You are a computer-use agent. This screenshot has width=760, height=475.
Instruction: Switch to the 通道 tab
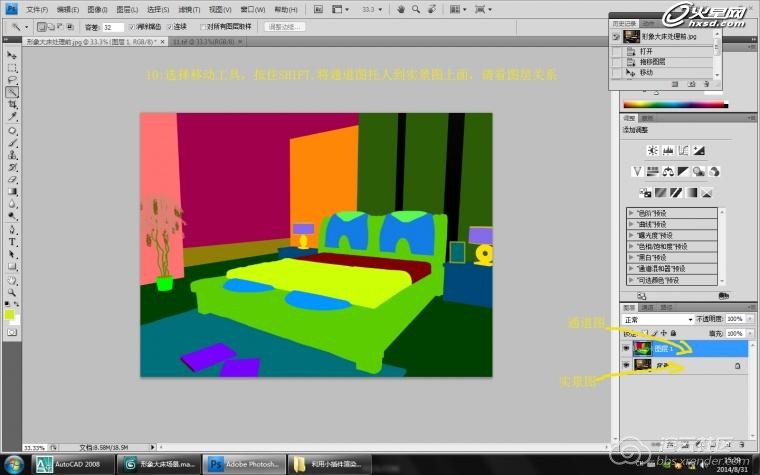pyautogui.click(x=648, y=307)
